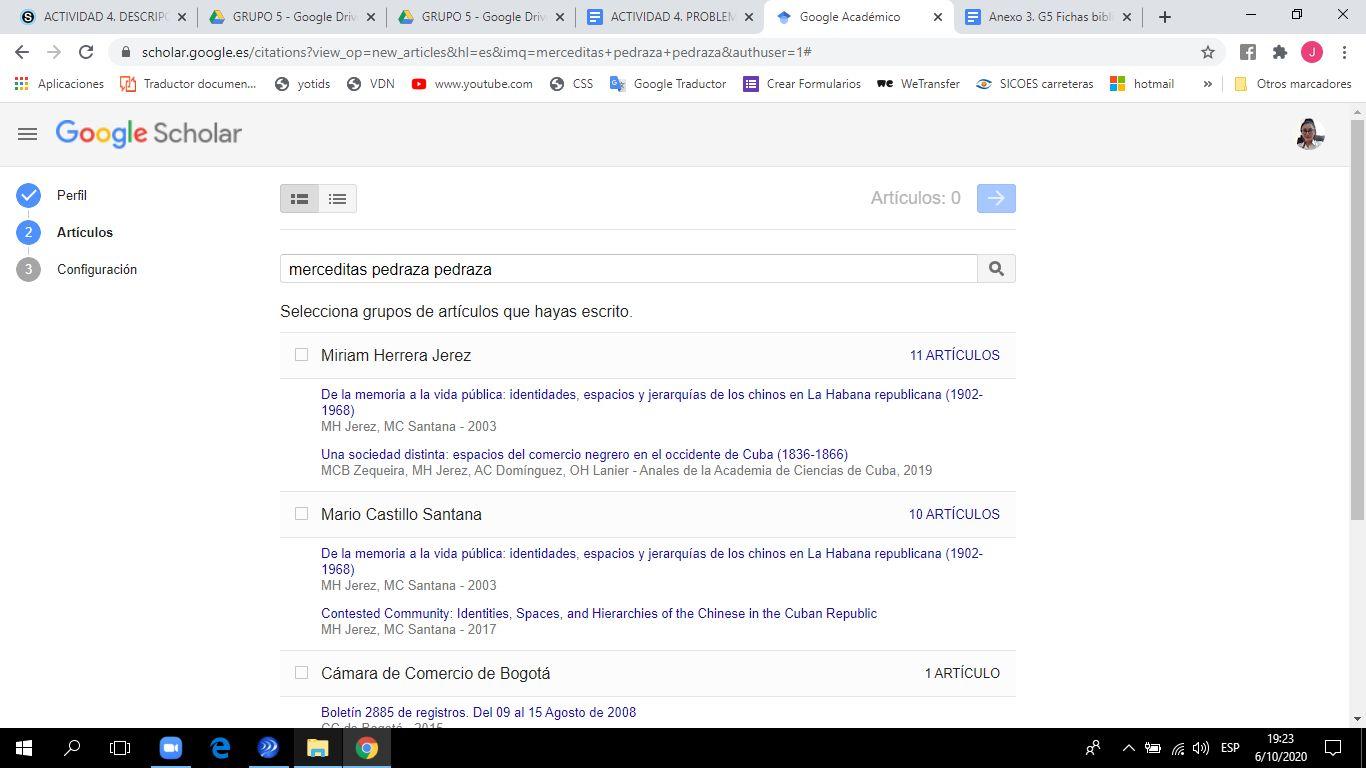Open the Perfil step
The width and height of the screenshot is (1366, 768).
tap(72, 195)
